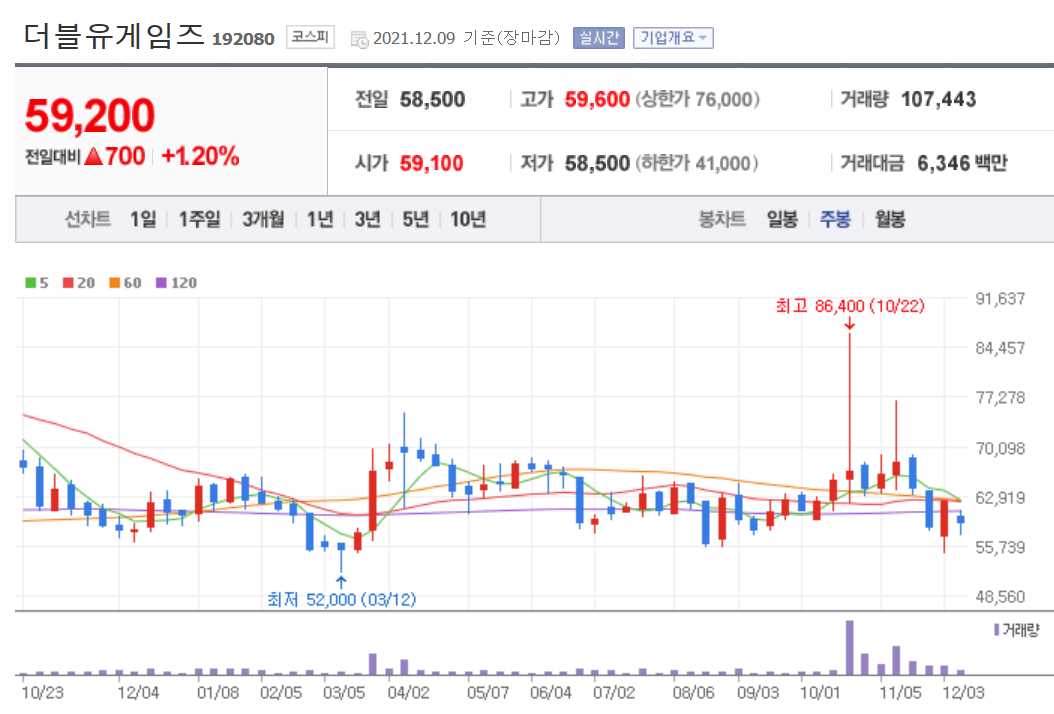Select the 3개월 line chart tab

[x=263, y=219]
